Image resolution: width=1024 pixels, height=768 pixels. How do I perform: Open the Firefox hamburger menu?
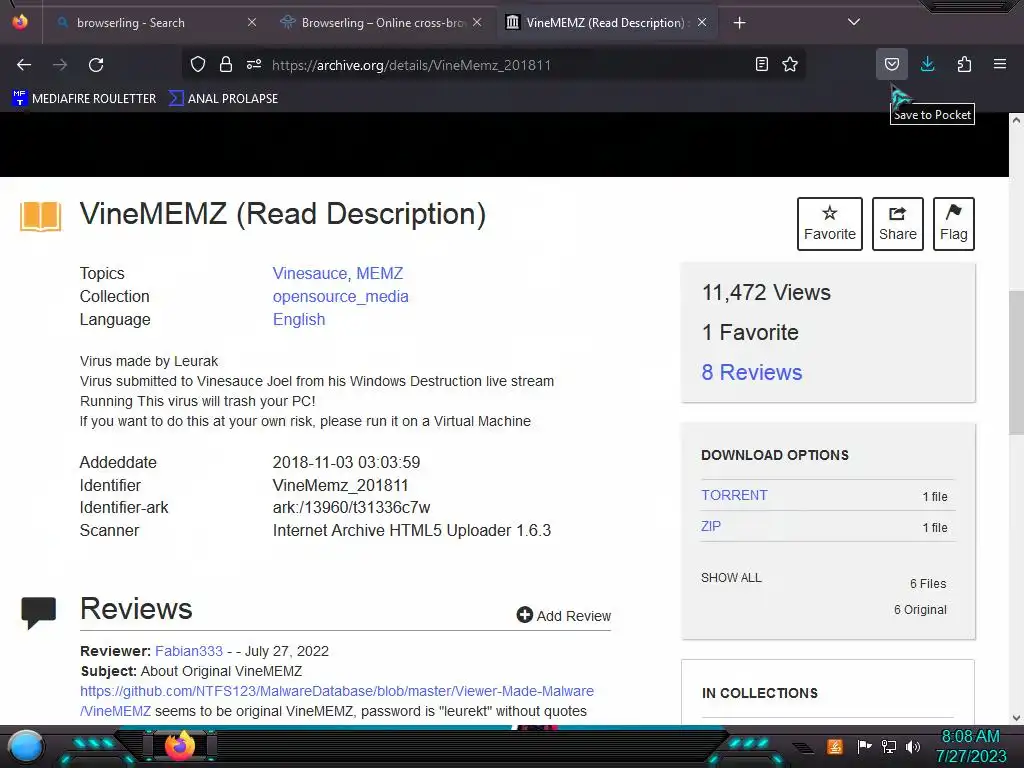1000,64
